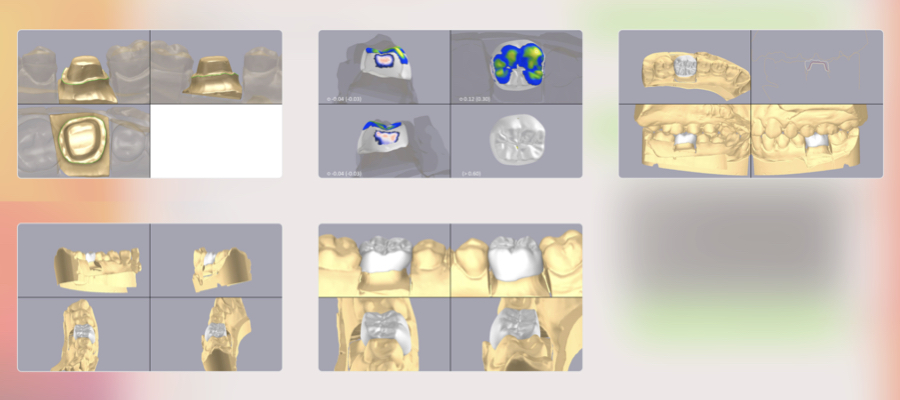The image size is (900, 400).
Task: Select the cross-section outline view with red contour
Action: (x=817, y=67)
